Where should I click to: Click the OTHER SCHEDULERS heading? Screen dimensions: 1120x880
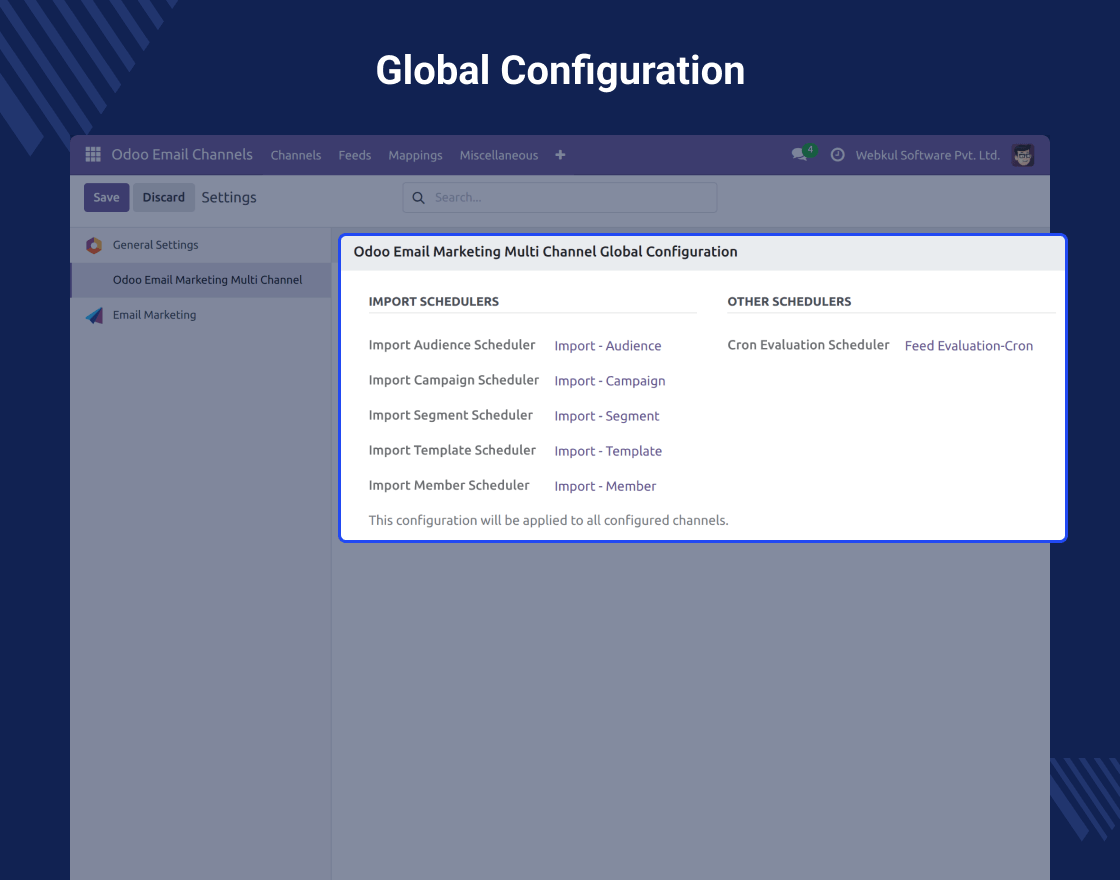789,301
